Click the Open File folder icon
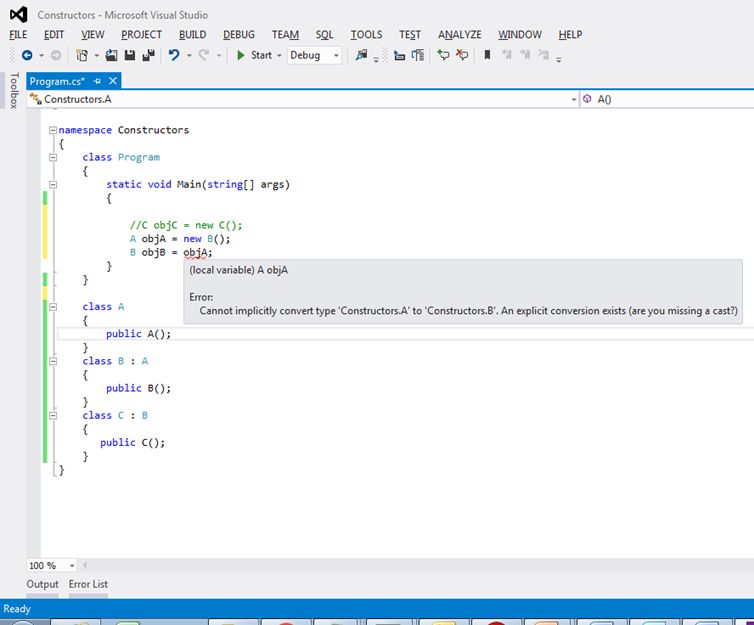The image size is (754, 625). (x=112, y=56)
